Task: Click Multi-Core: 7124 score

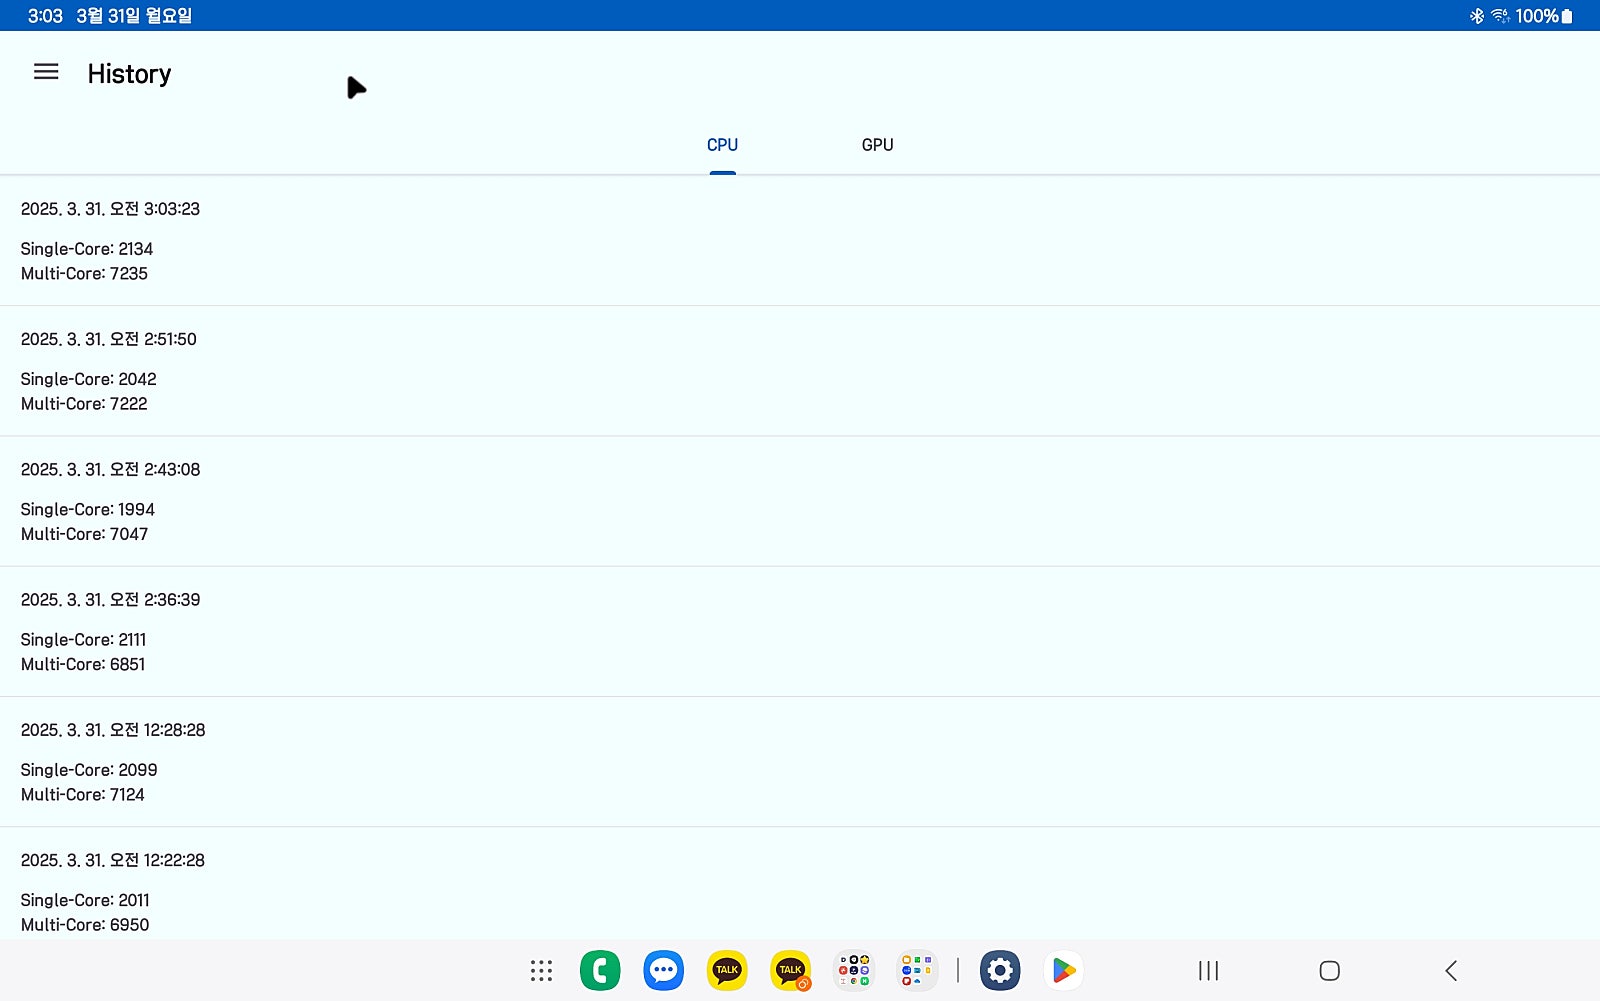Action: (x=83, y=795)
